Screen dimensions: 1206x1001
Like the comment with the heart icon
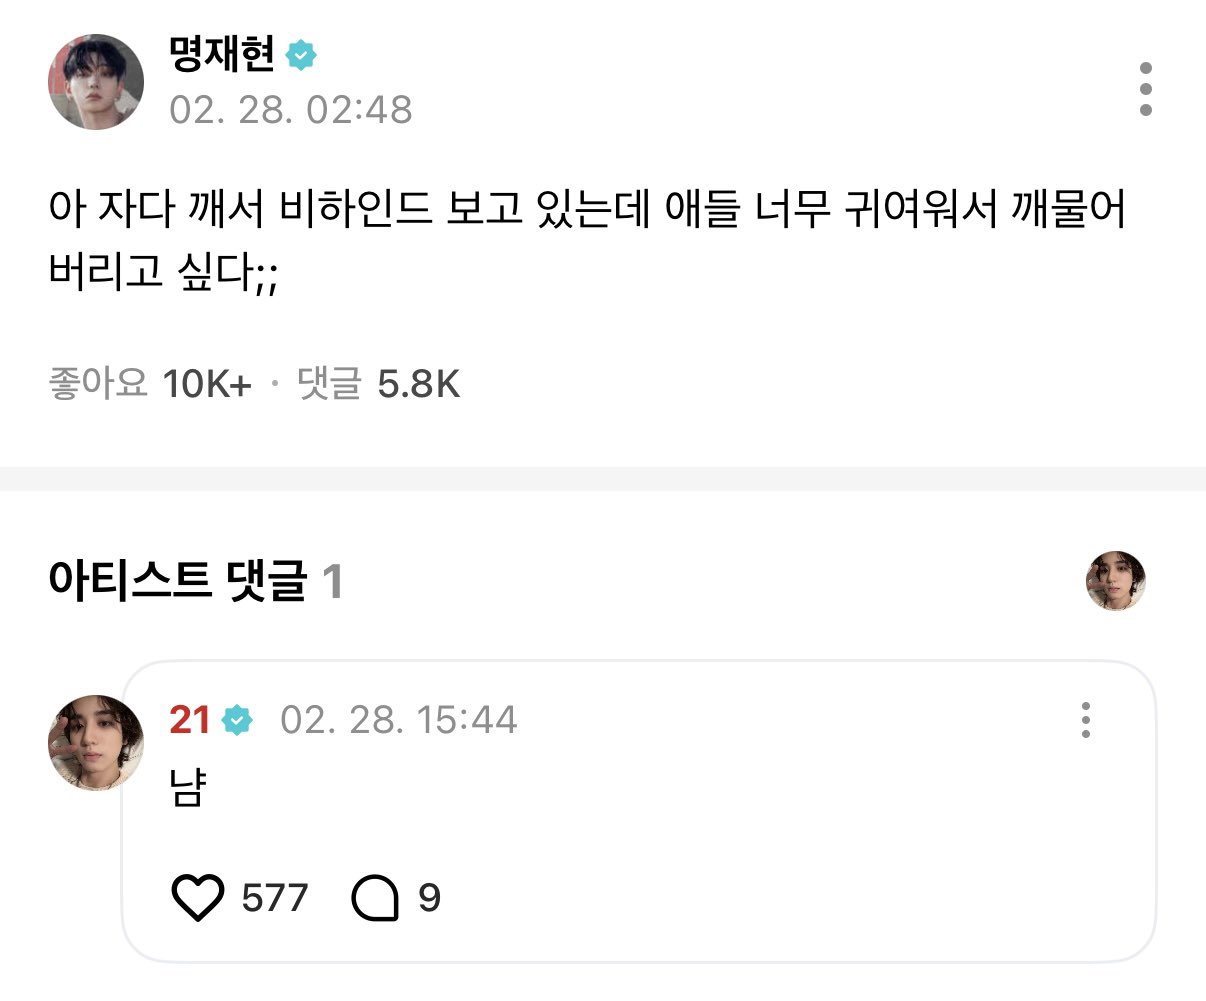[x=198, y=898]
